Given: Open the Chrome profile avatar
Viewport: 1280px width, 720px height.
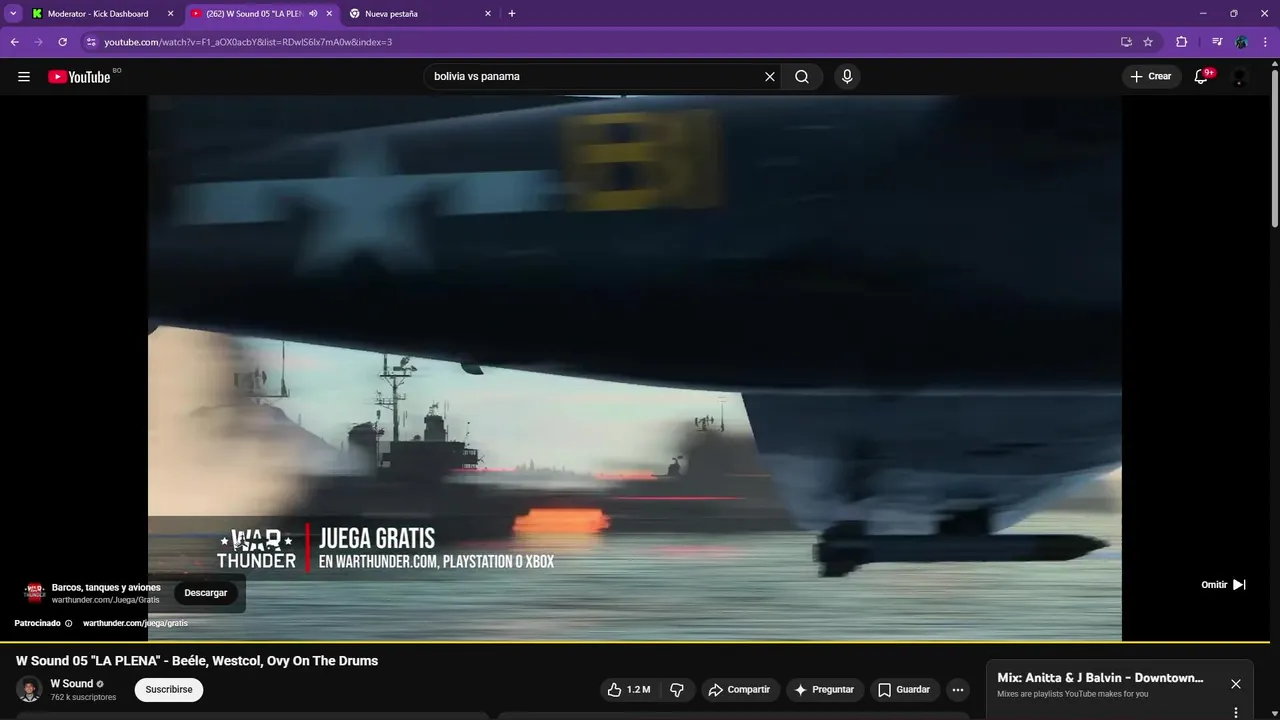Looking at the screenshot, I should pos(1241,42).
